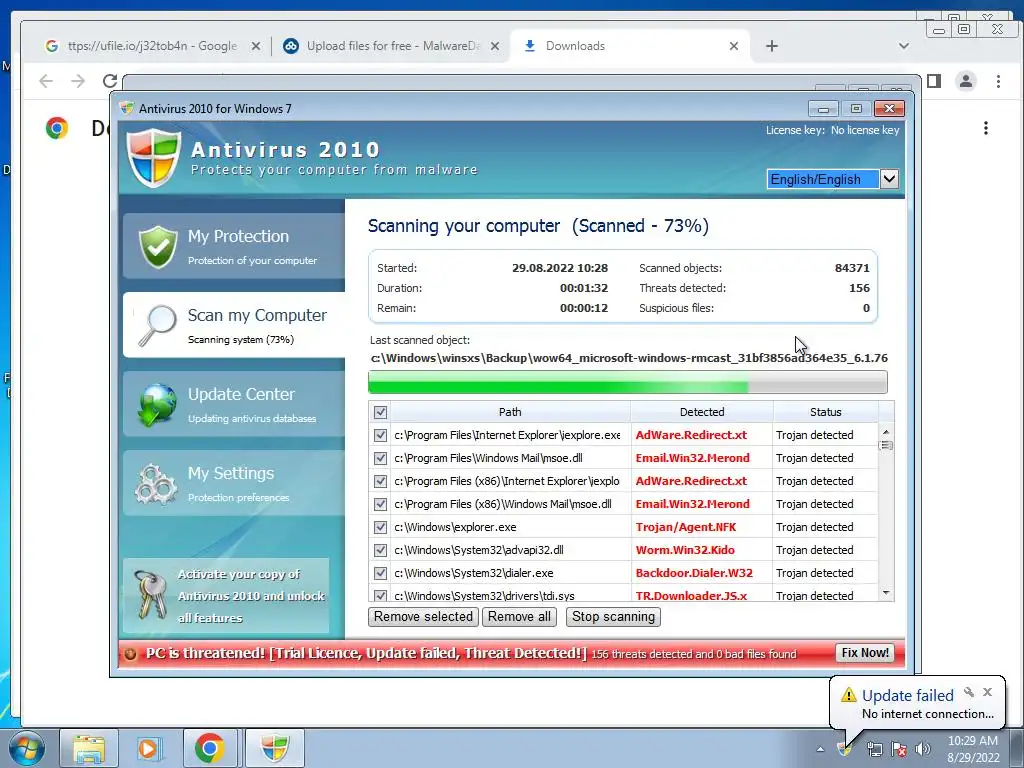1024x768 pixels.
Task: Launch Windows Media Player from the taskbar
Action: pos(149,748)
